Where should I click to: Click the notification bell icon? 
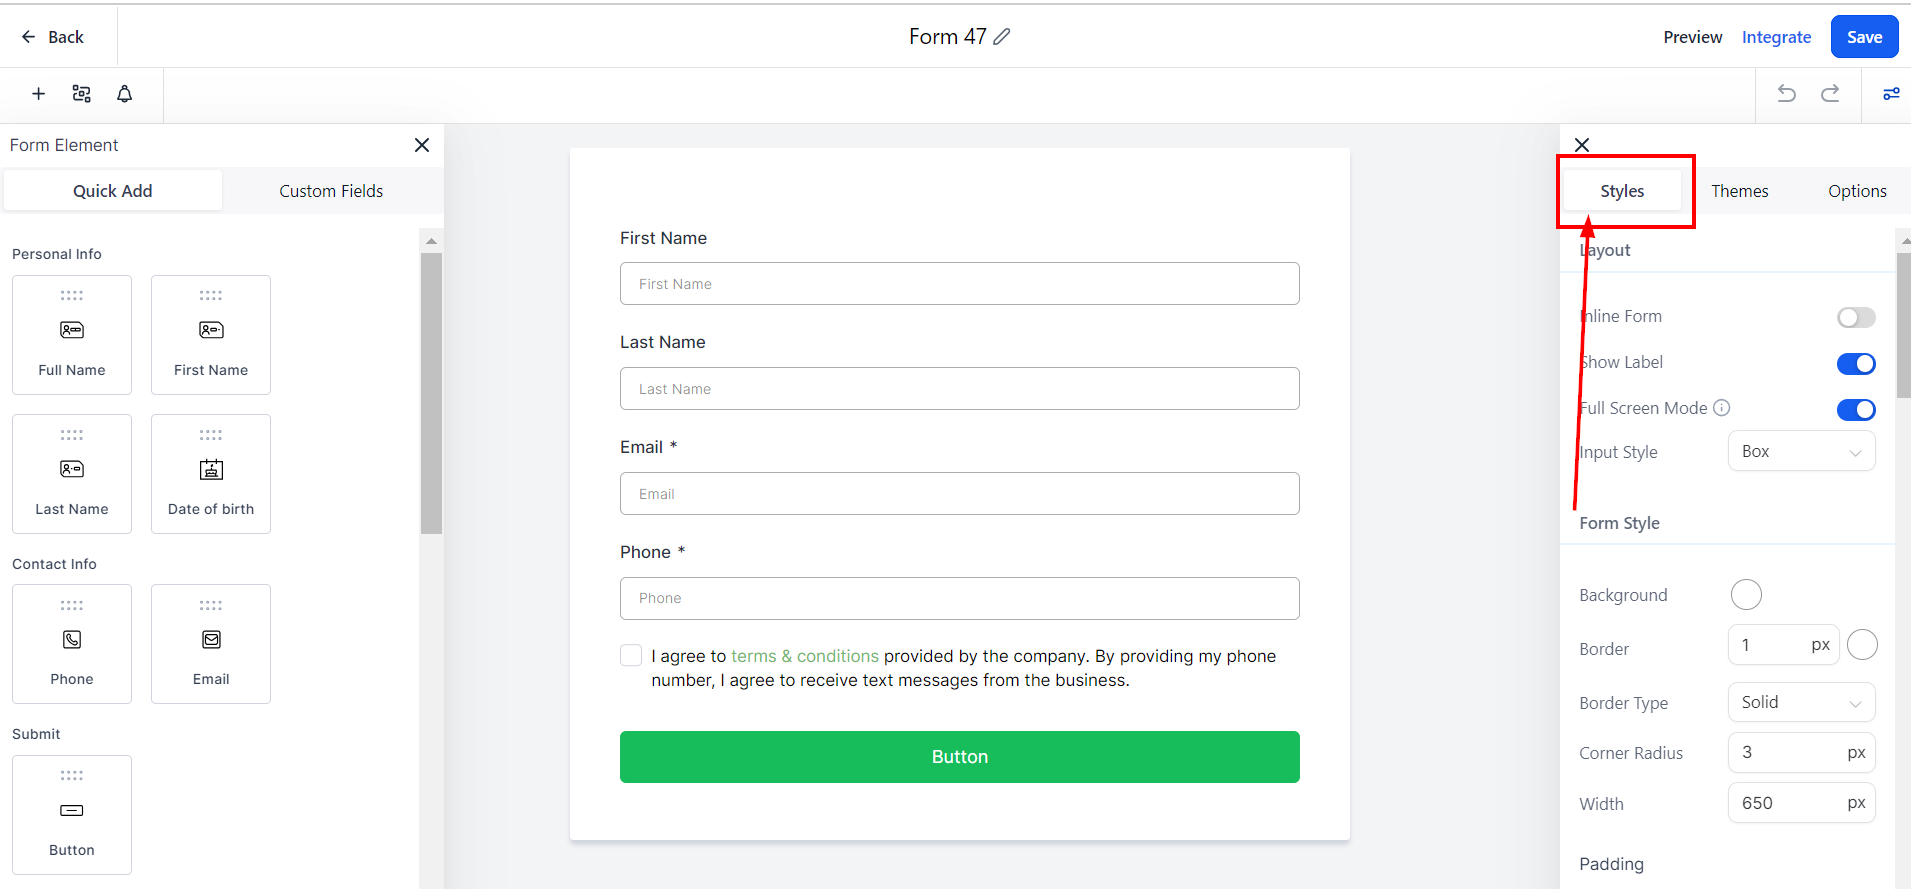125,94
